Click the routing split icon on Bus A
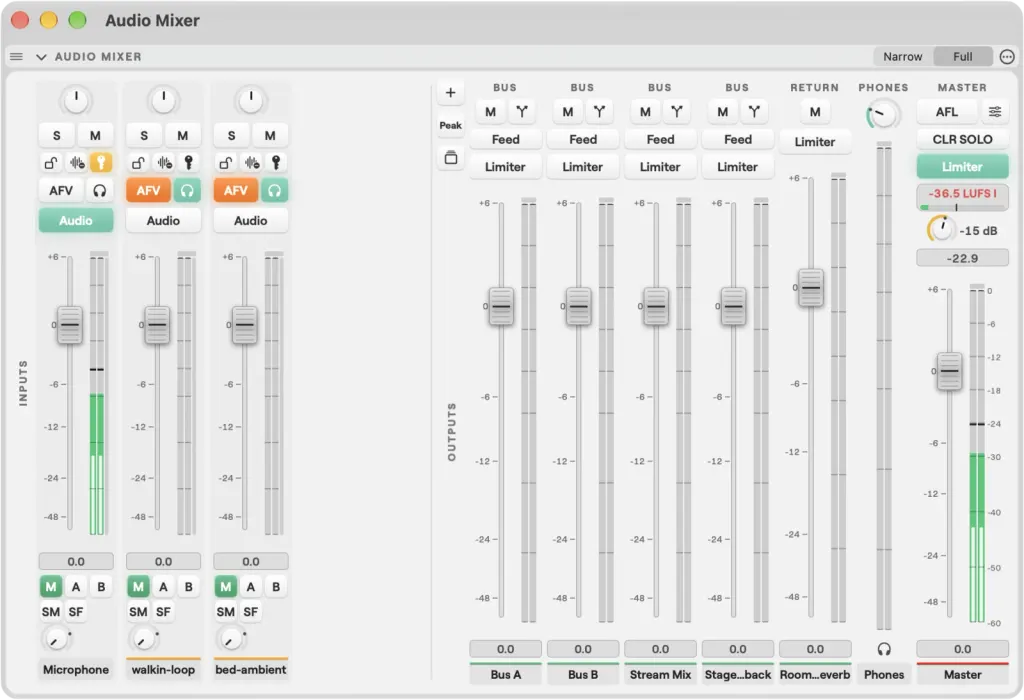The width and height of the screenshot is (1024, 700). click(x=522, y=112)
